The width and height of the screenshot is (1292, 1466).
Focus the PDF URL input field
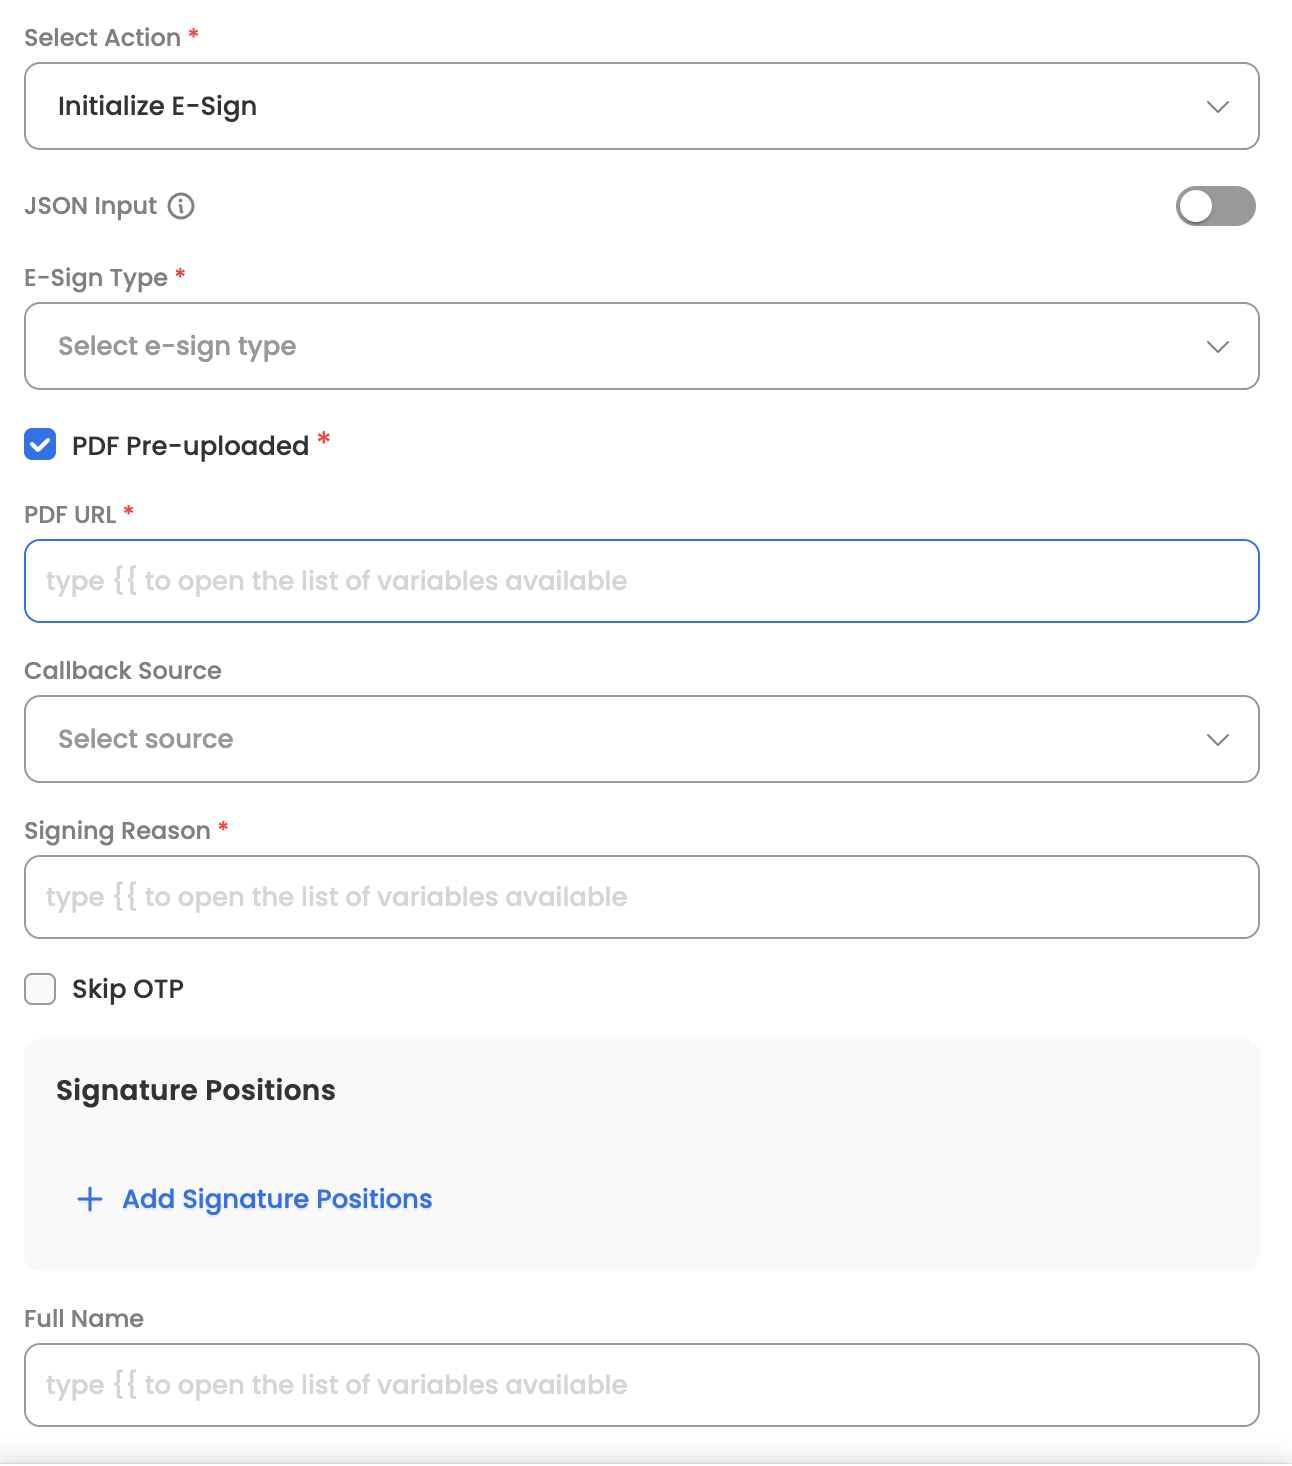coord(640,581)
